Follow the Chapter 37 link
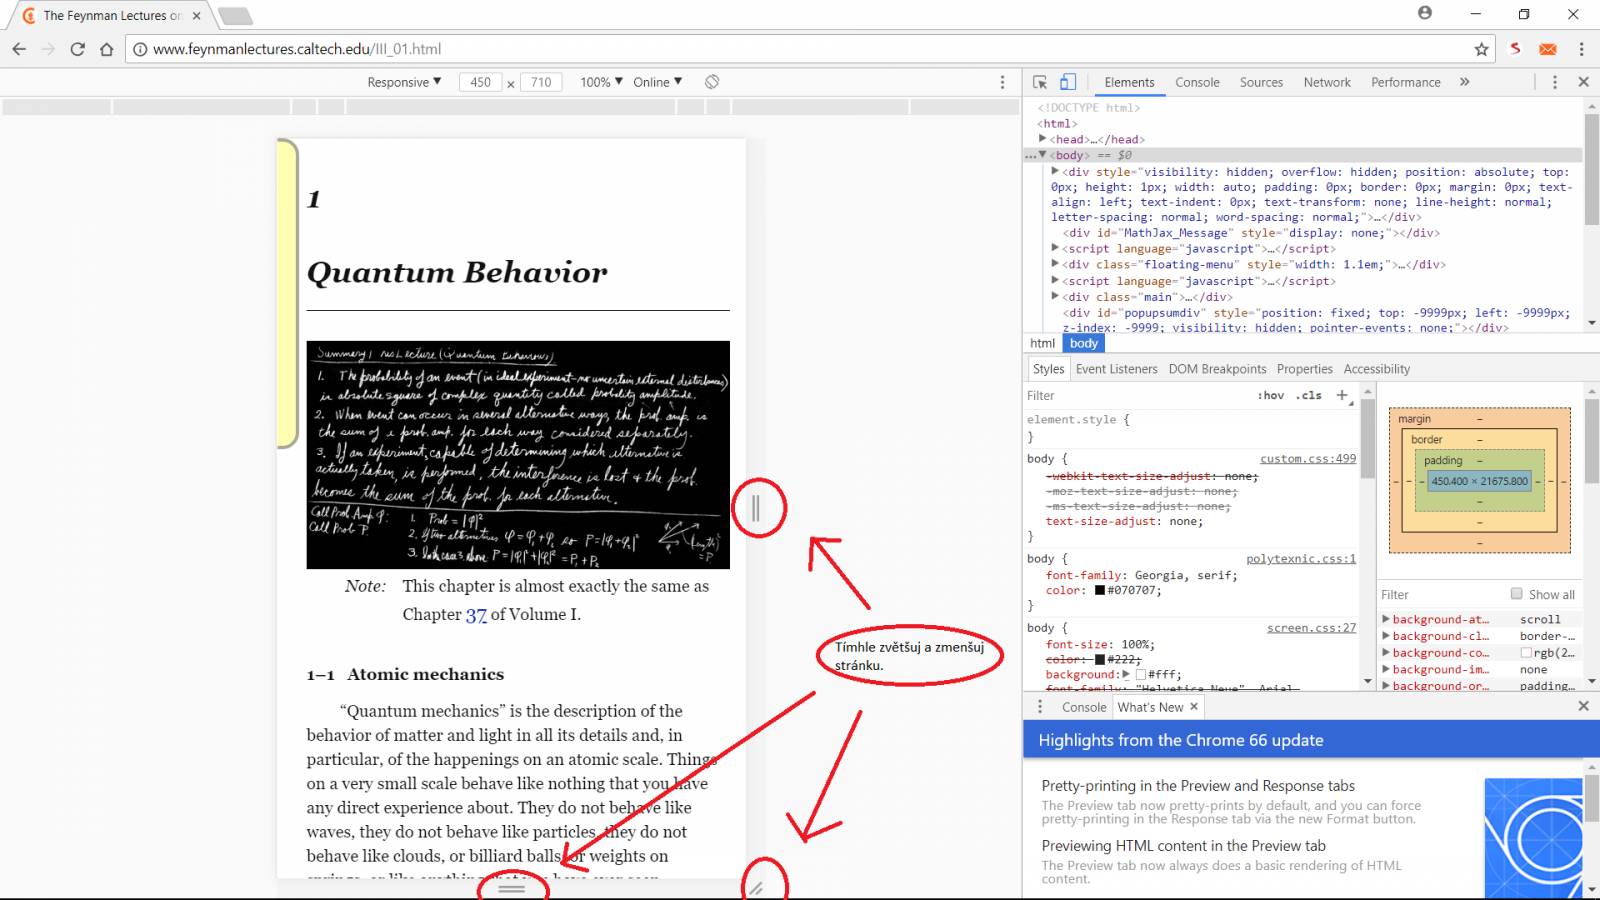1600x900 pixels. click(x=475, y=615)
